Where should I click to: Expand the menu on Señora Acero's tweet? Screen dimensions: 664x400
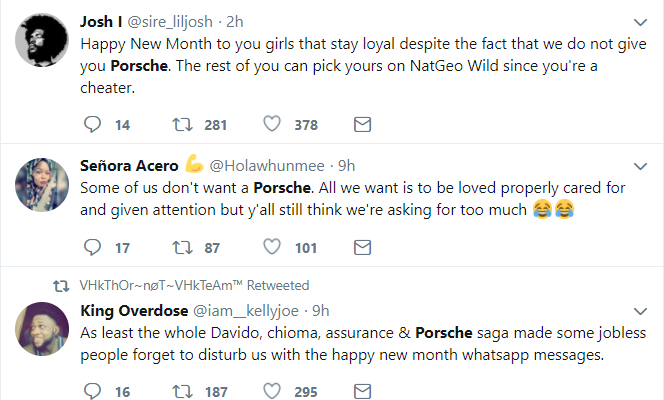pos(640,164)
